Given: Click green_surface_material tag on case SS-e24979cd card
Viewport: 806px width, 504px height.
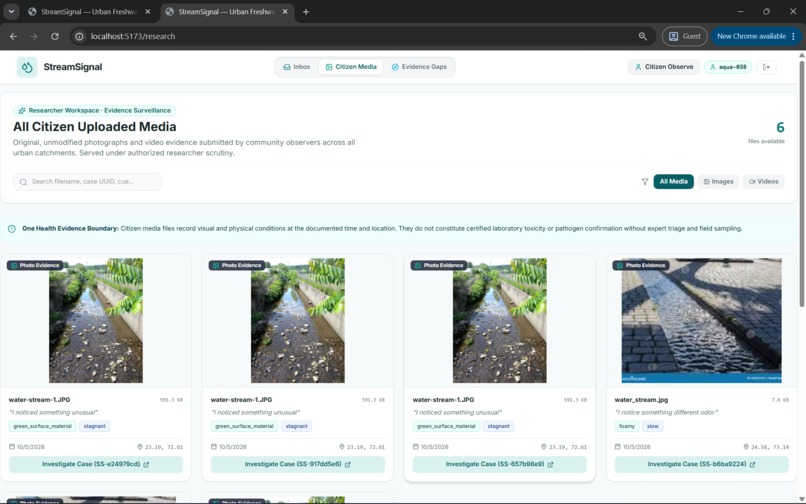Looking at the screenshot, I should 42,426.
